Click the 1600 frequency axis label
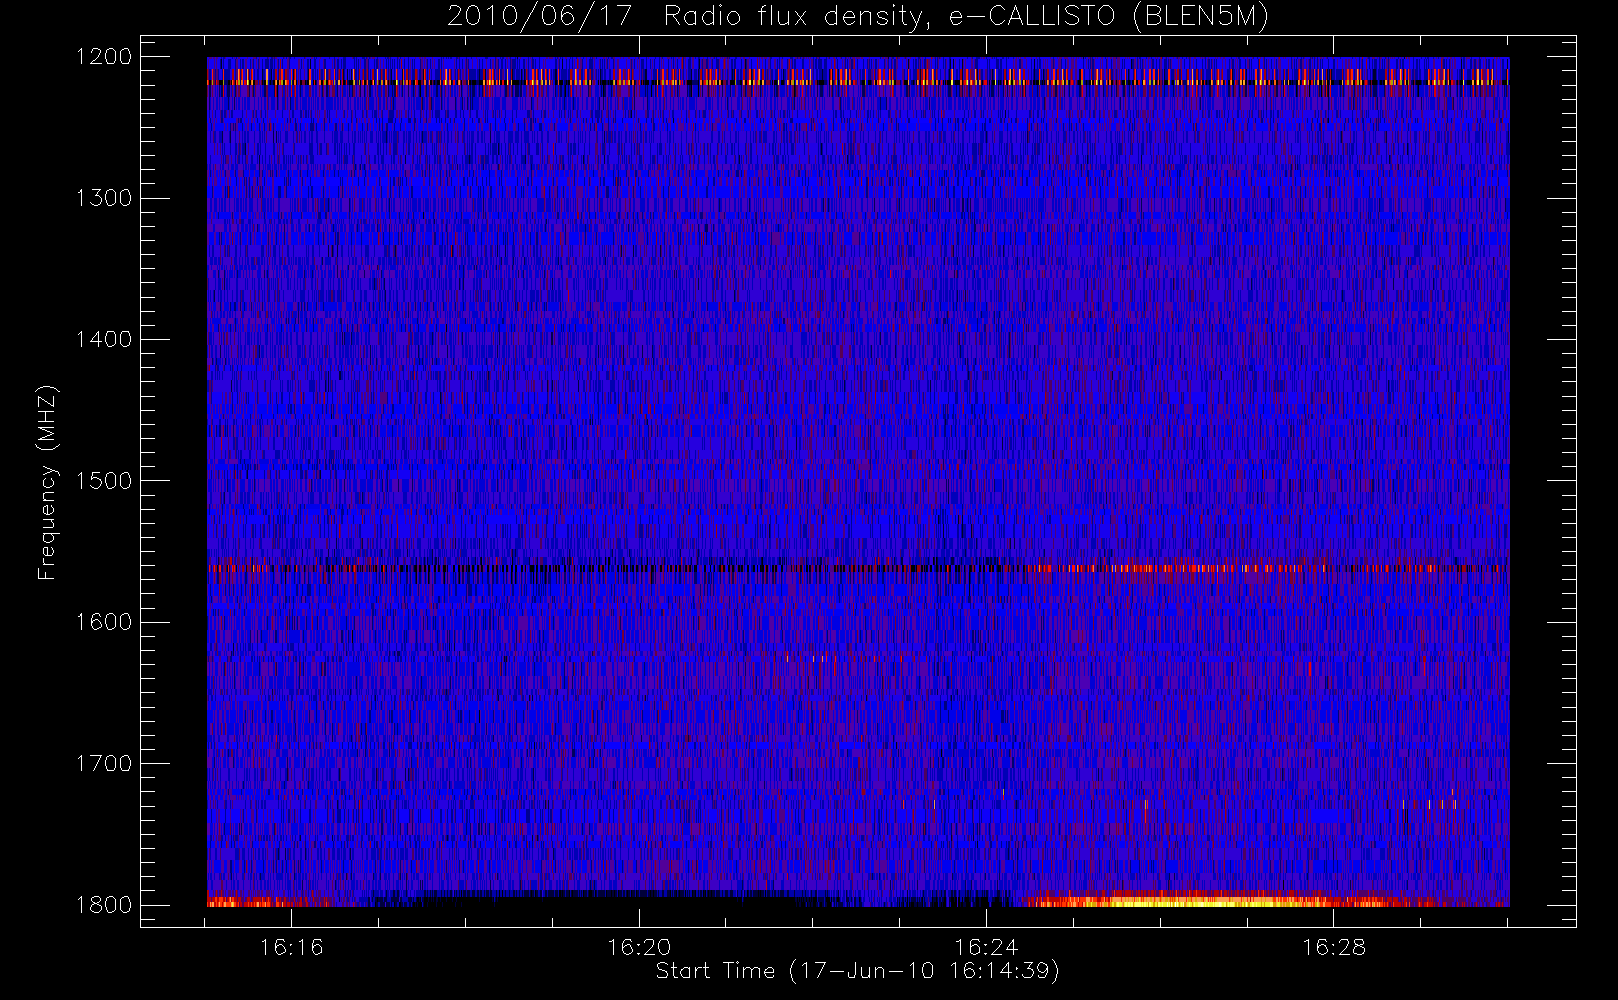Image resolution: width=1618 pixels, height=1000 pixels. (104, 622)
